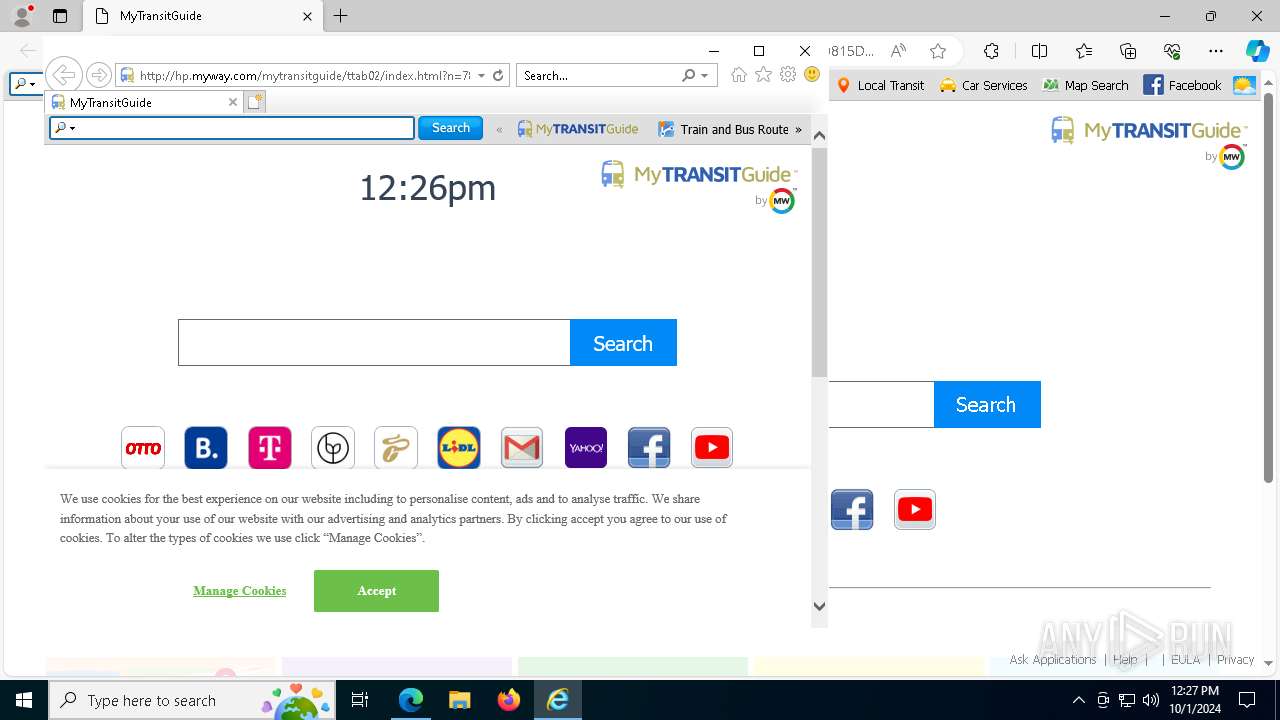Go forward in Internet Explorer
1280x720 pixels.
point(98,75)
